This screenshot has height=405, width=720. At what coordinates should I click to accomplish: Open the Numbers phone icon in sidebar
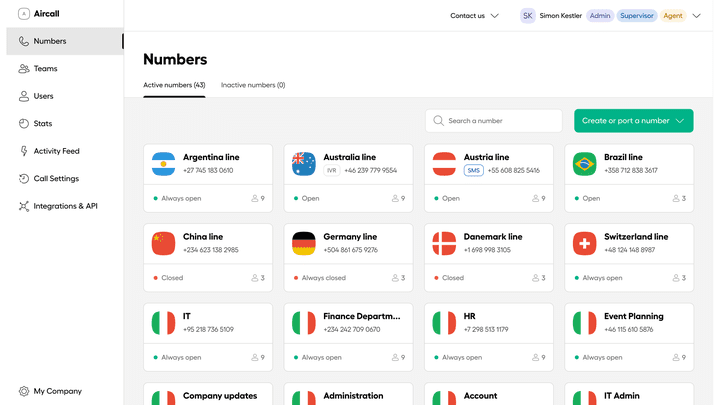[x=23, y=41]
